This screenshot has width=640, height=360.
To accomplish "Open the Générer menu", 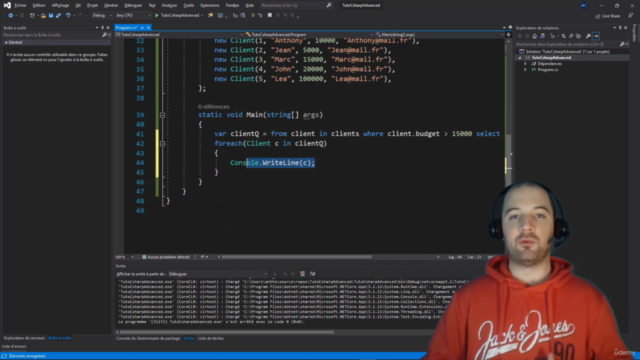I will pyautogui.click(x=111, y=5).
